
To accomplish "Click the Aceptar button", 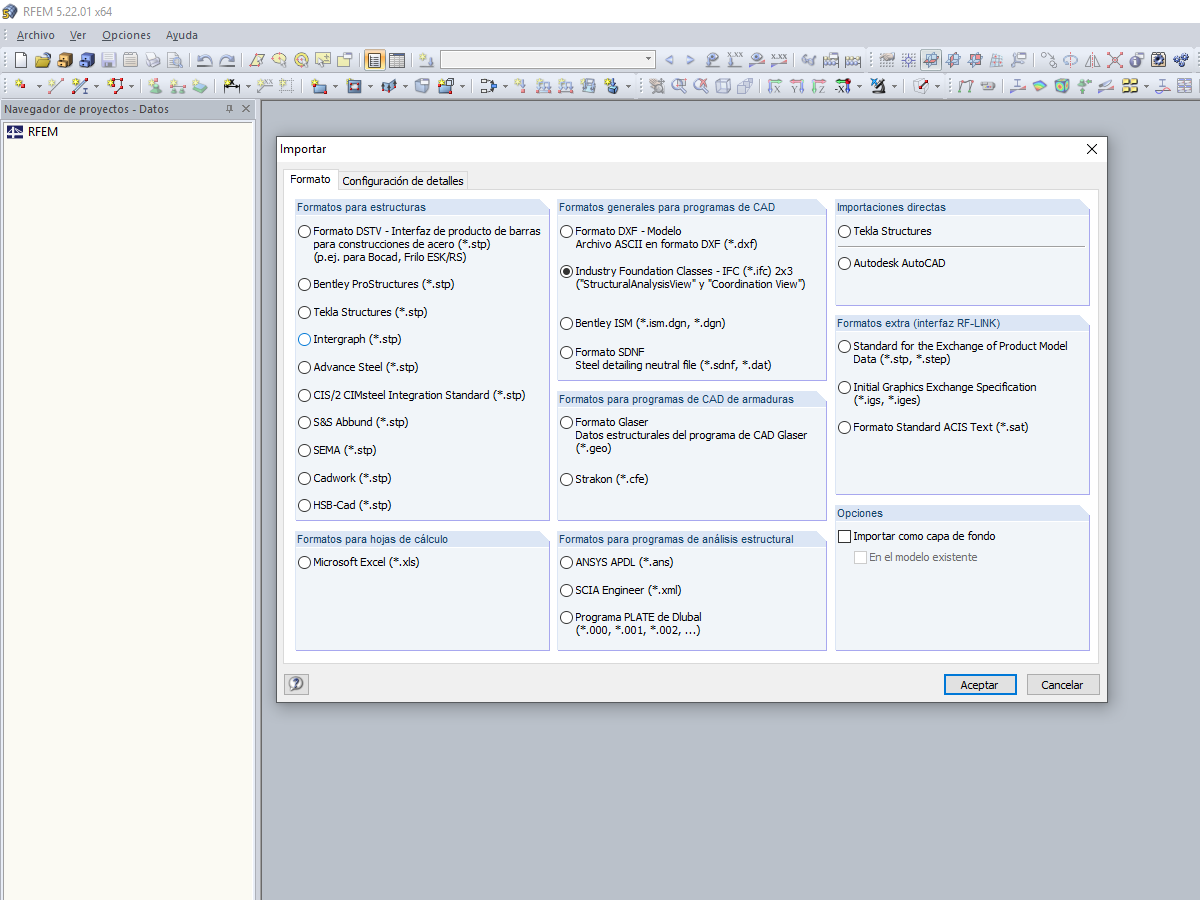I will coord(980,684).
